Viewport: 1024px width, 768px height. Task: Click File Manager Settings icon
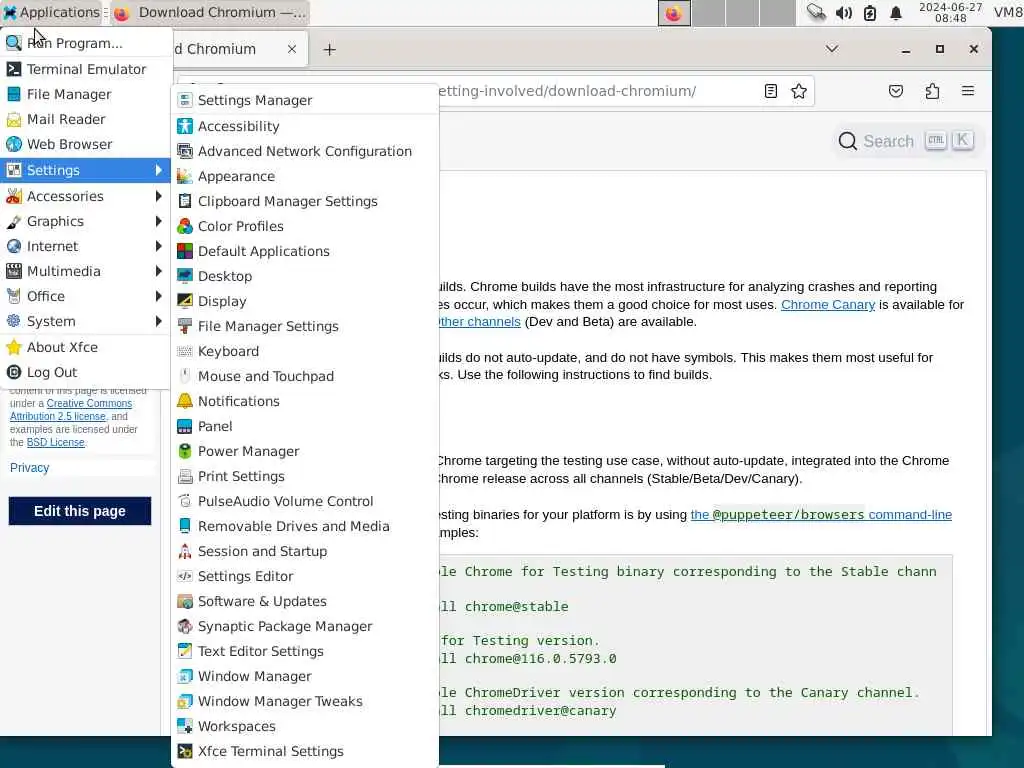point(185,326)
